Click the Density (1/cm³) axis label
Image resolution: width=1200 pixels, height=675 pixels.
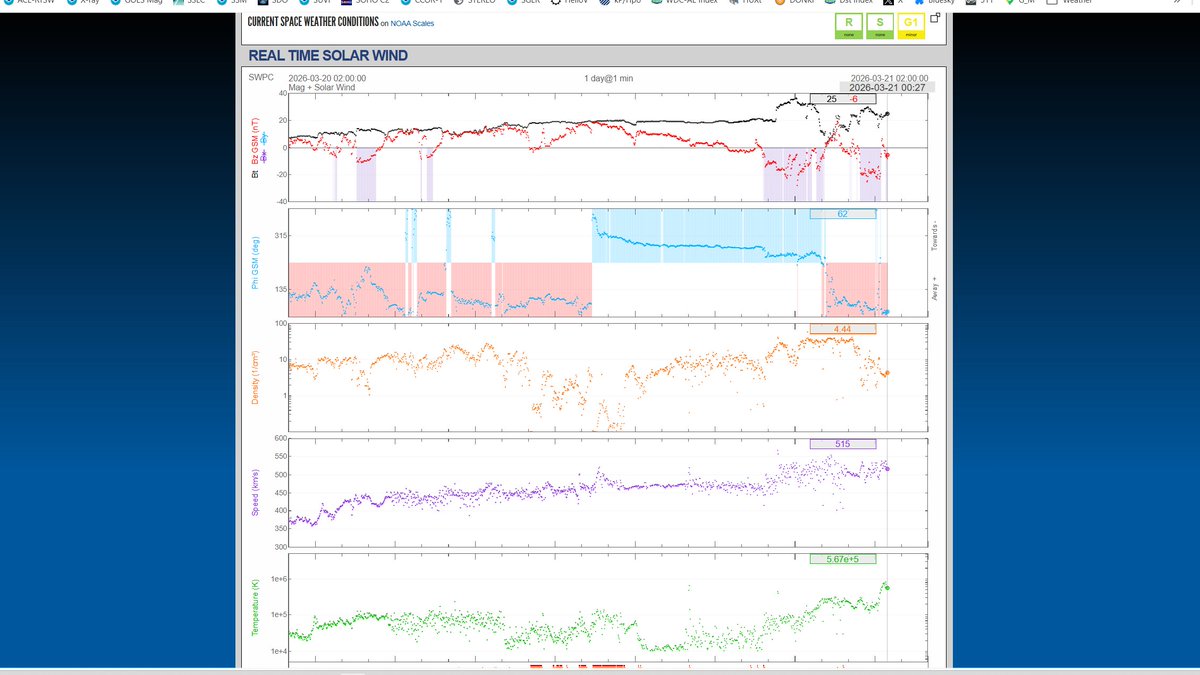point(255,377)
